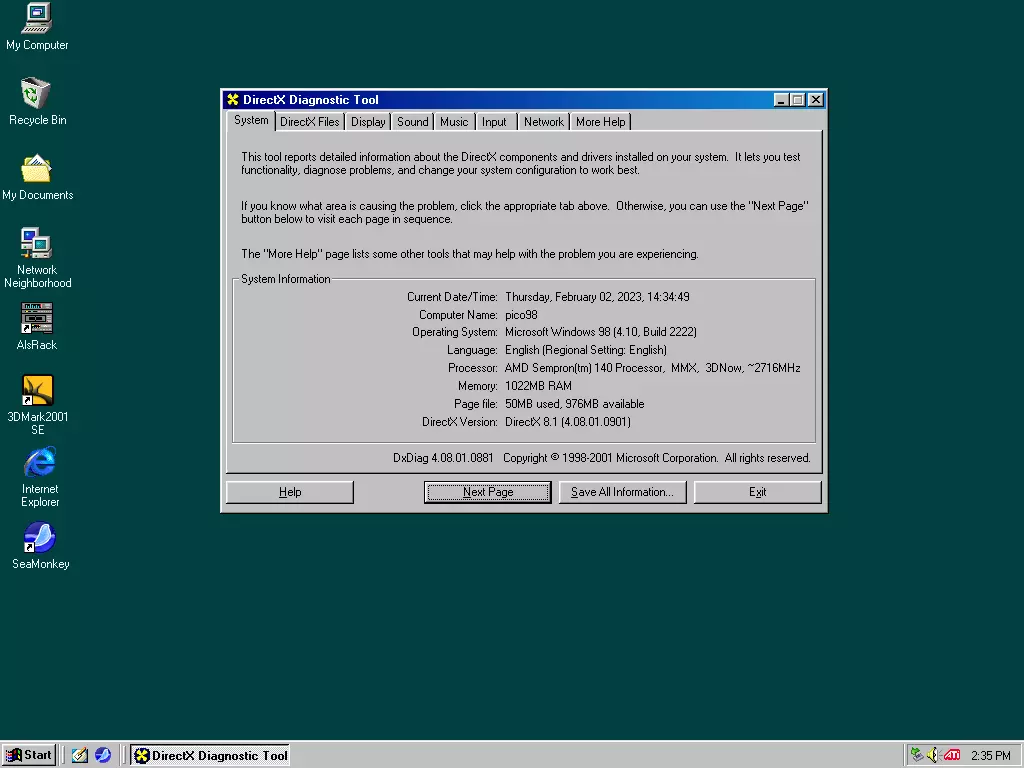This screenshot has height=768, width=1024.
Task: Click the network tray icon beside the speaker
Action: tap(917, 755)
